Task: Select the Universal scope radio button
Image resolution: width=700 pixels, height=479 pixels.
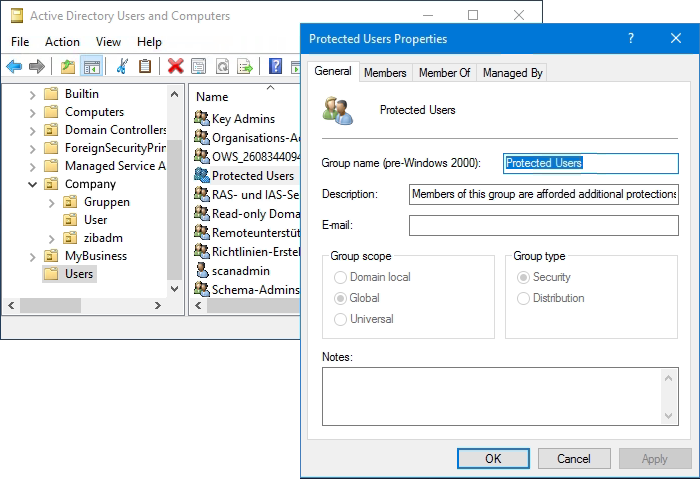Action: (340, 319)
